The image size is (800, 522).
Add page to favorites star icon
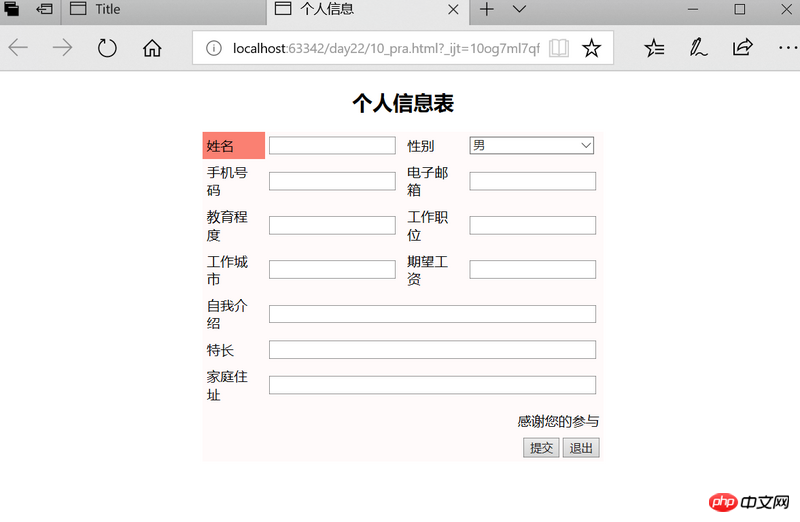click(x=591, y=48)
